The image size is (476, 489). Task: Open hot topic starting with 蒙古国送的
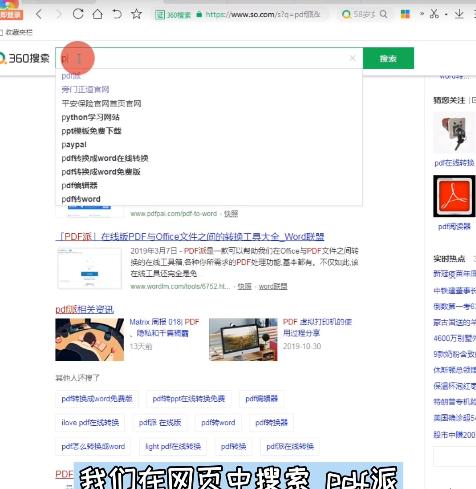[455, 322]
